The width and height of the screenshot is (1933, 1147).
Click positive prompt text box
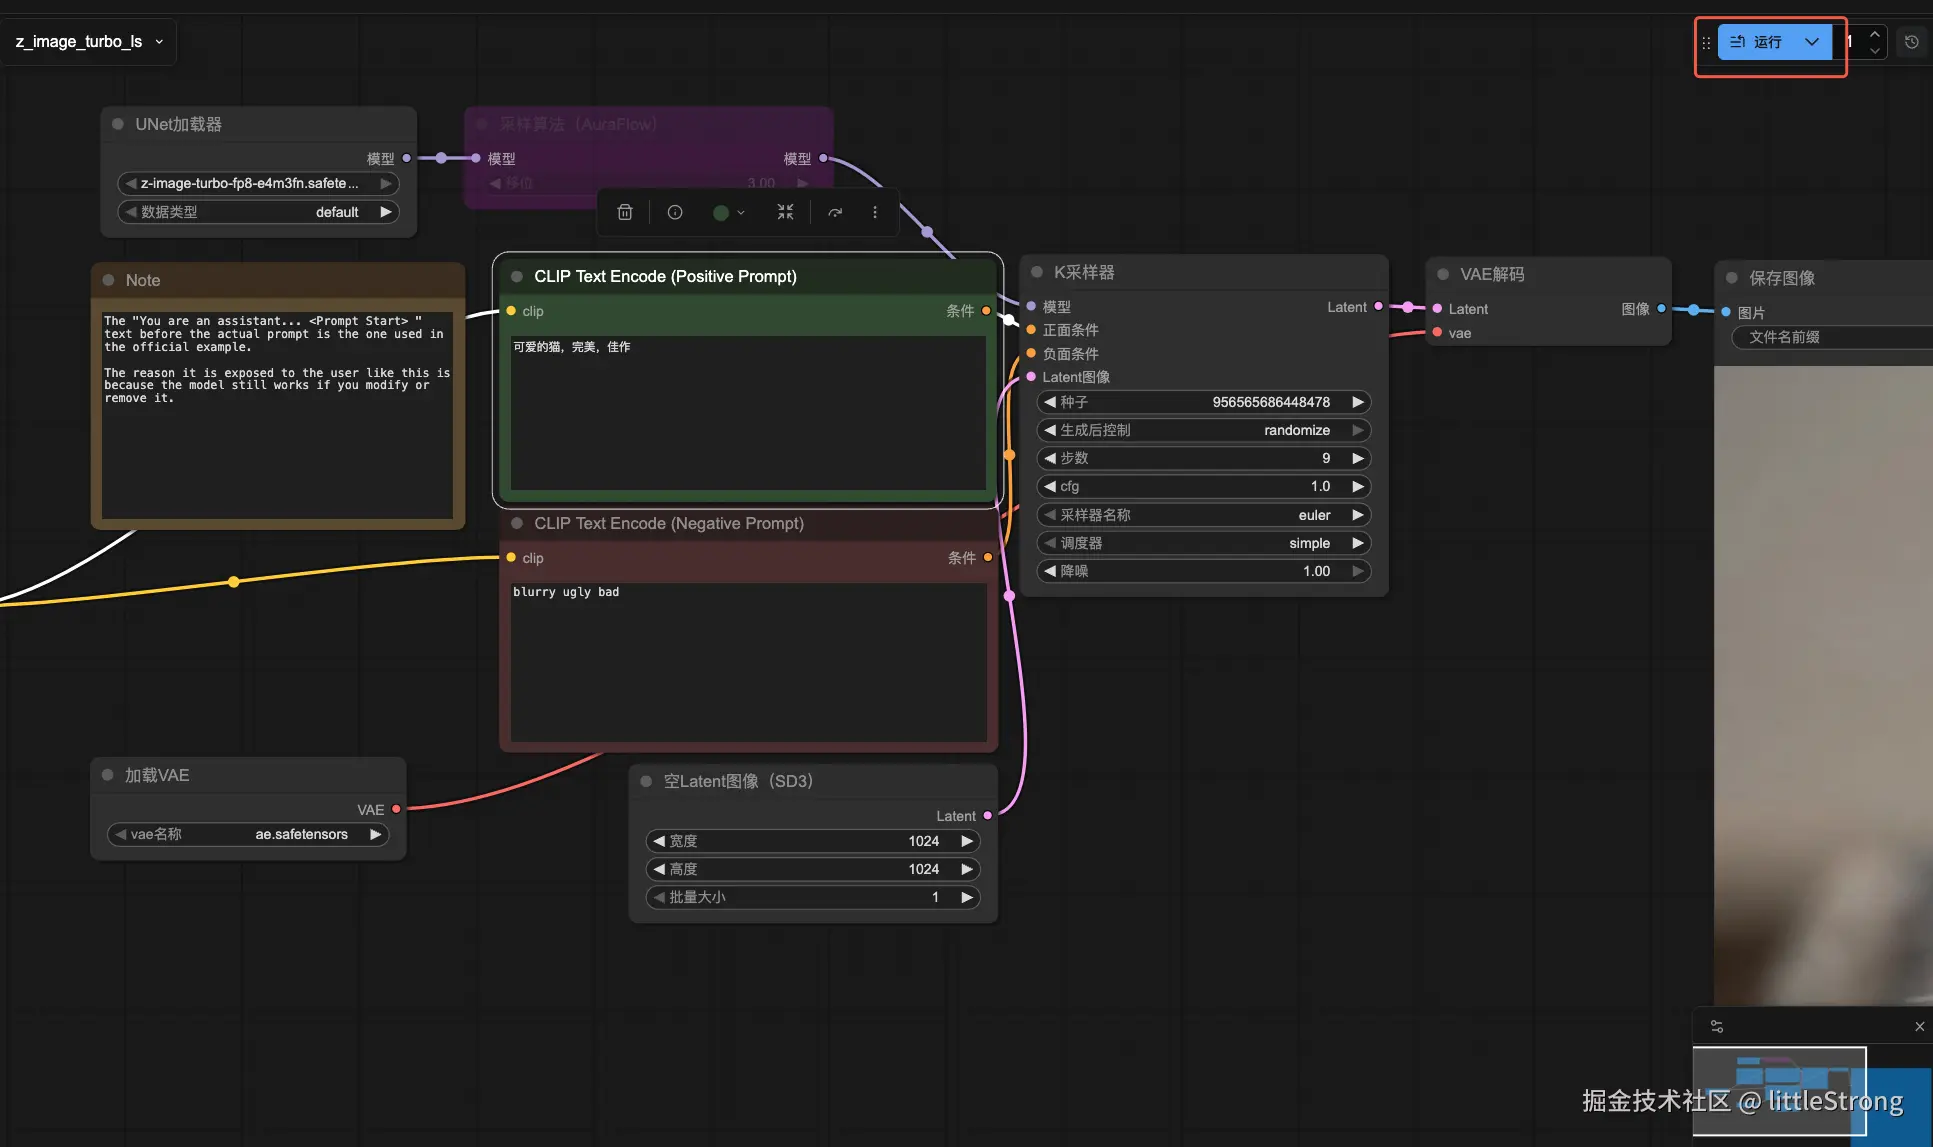pyautogui.click(x=748, y=412)
